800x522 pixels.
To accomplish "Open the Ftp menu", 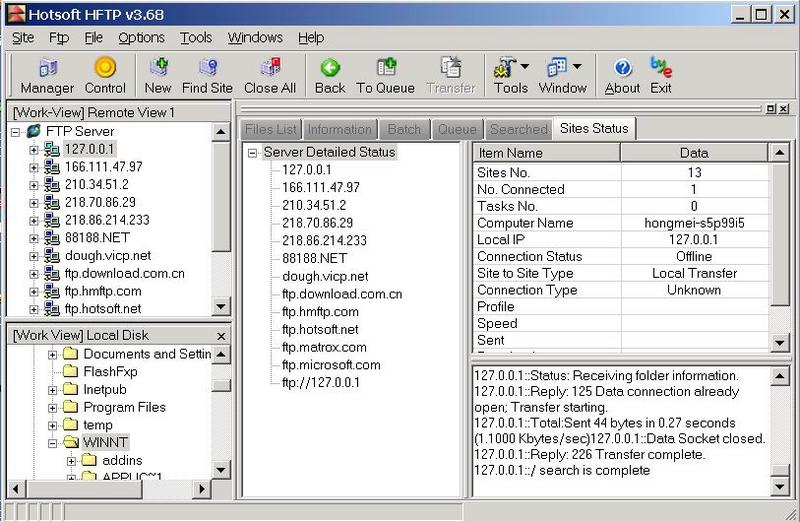I will click(x=59, y=38).
